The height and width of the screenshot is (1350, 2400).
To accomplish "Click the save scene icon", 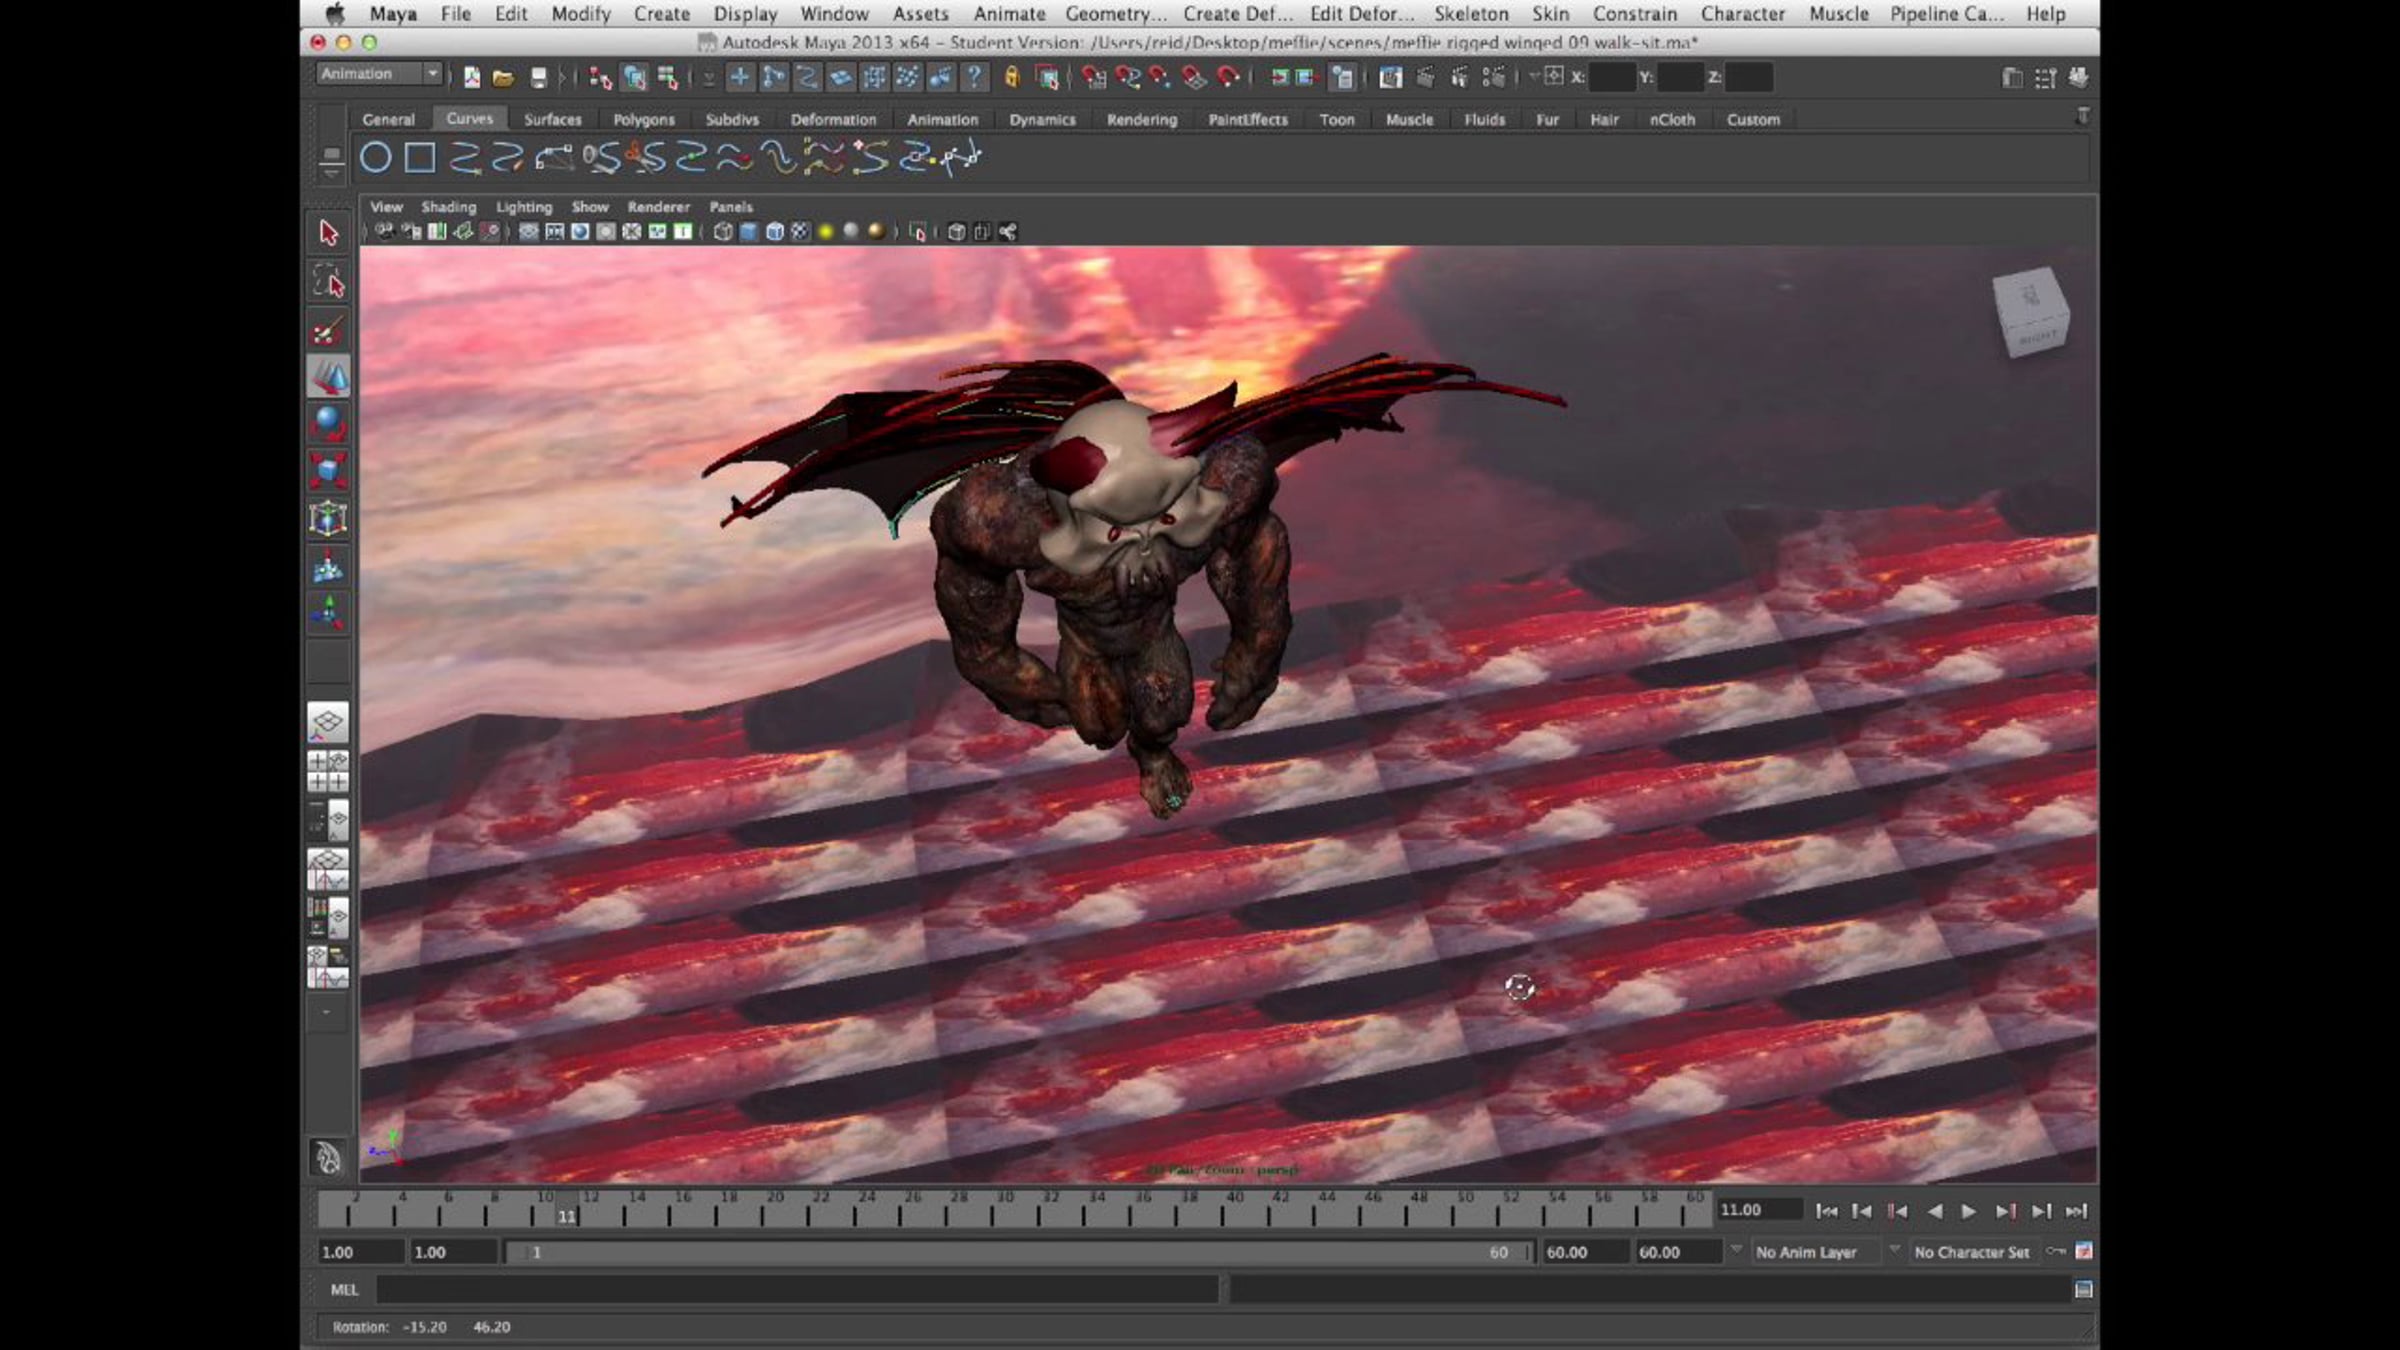I will click(538, 77).
